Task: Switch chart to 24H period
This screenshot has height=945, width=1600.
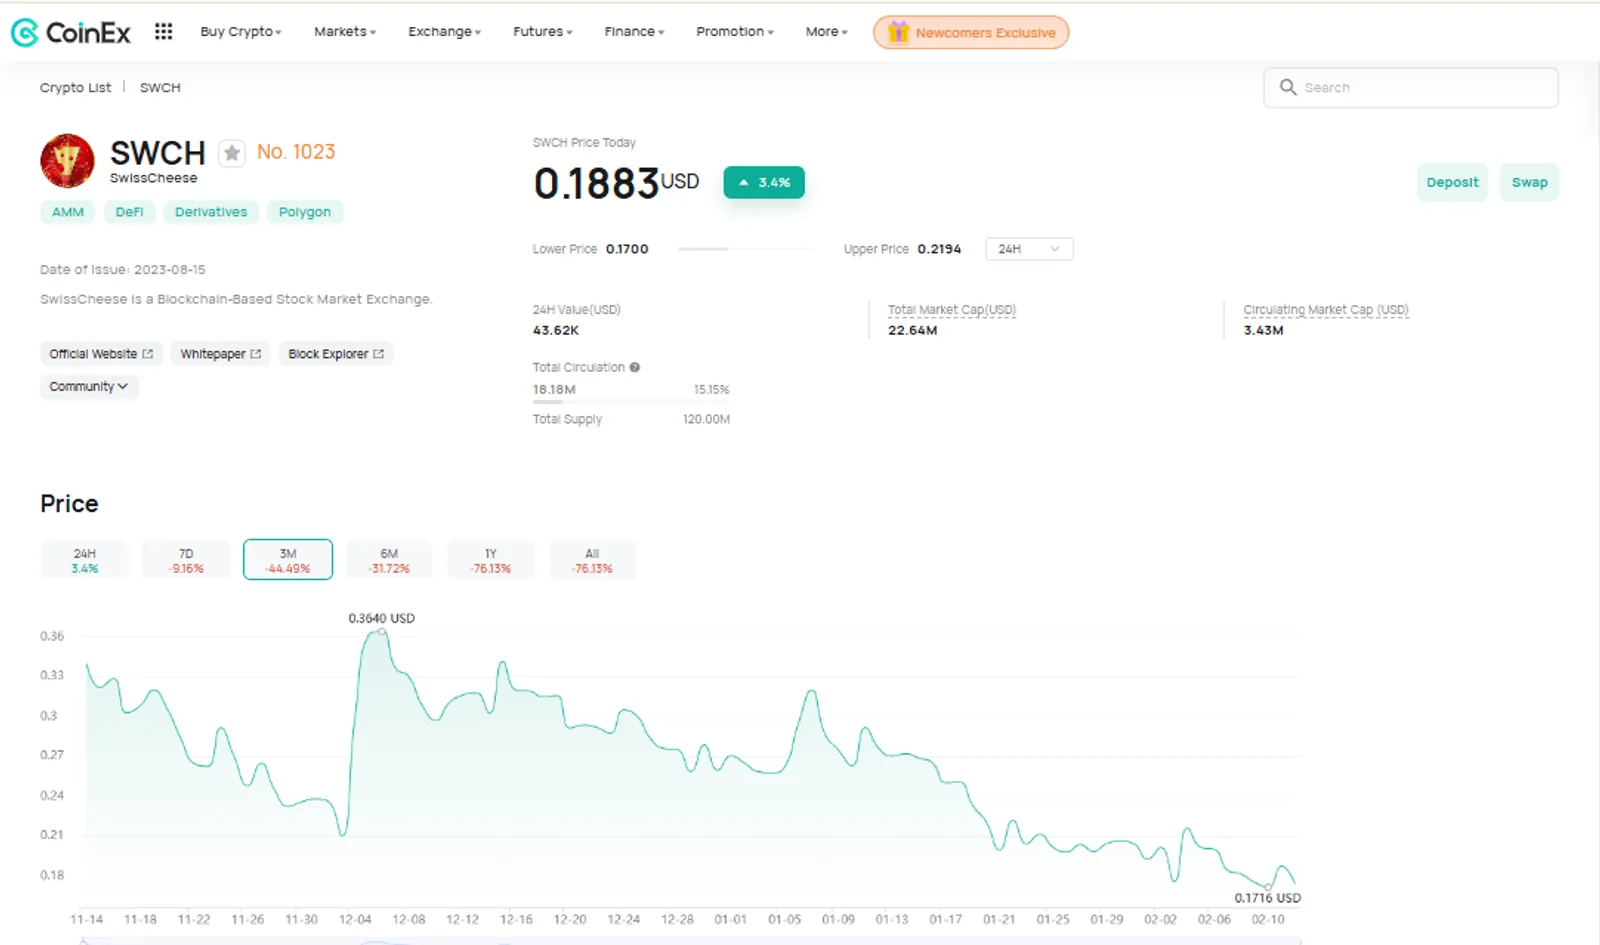Action: click(85, 560)
